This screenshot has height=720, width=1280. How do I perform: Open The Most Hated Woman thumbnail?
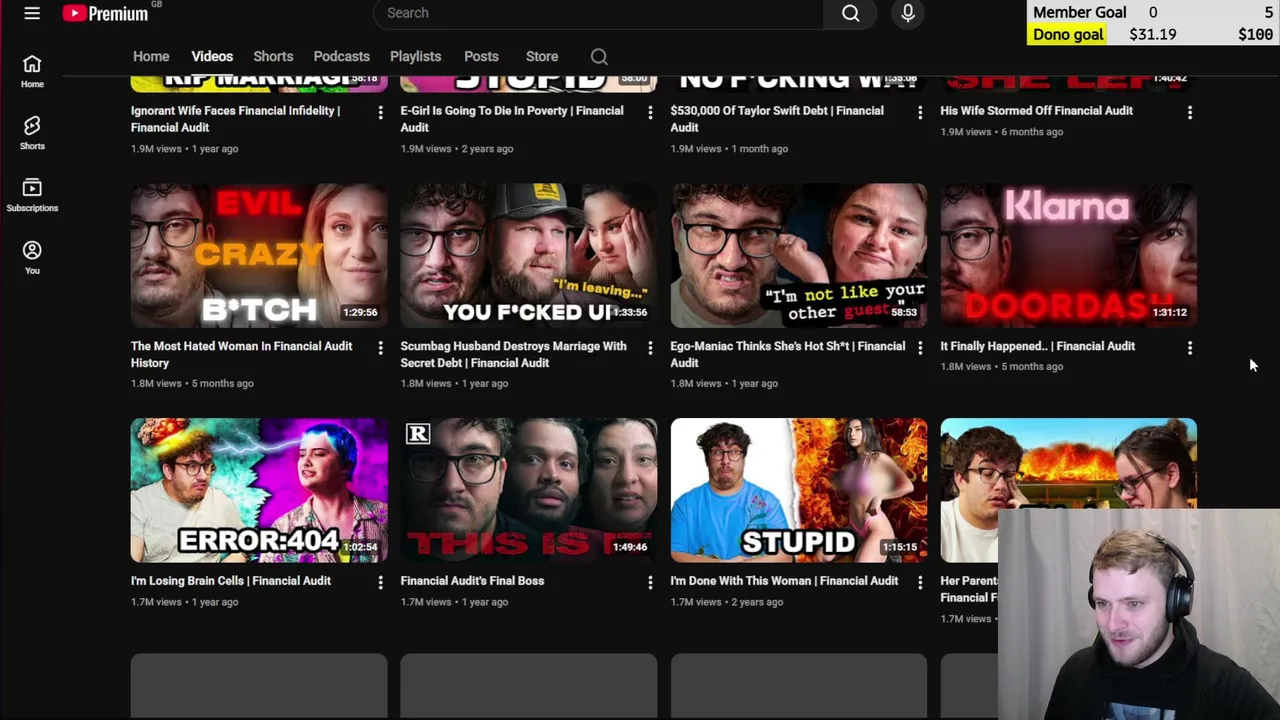[x=259, y=255]
